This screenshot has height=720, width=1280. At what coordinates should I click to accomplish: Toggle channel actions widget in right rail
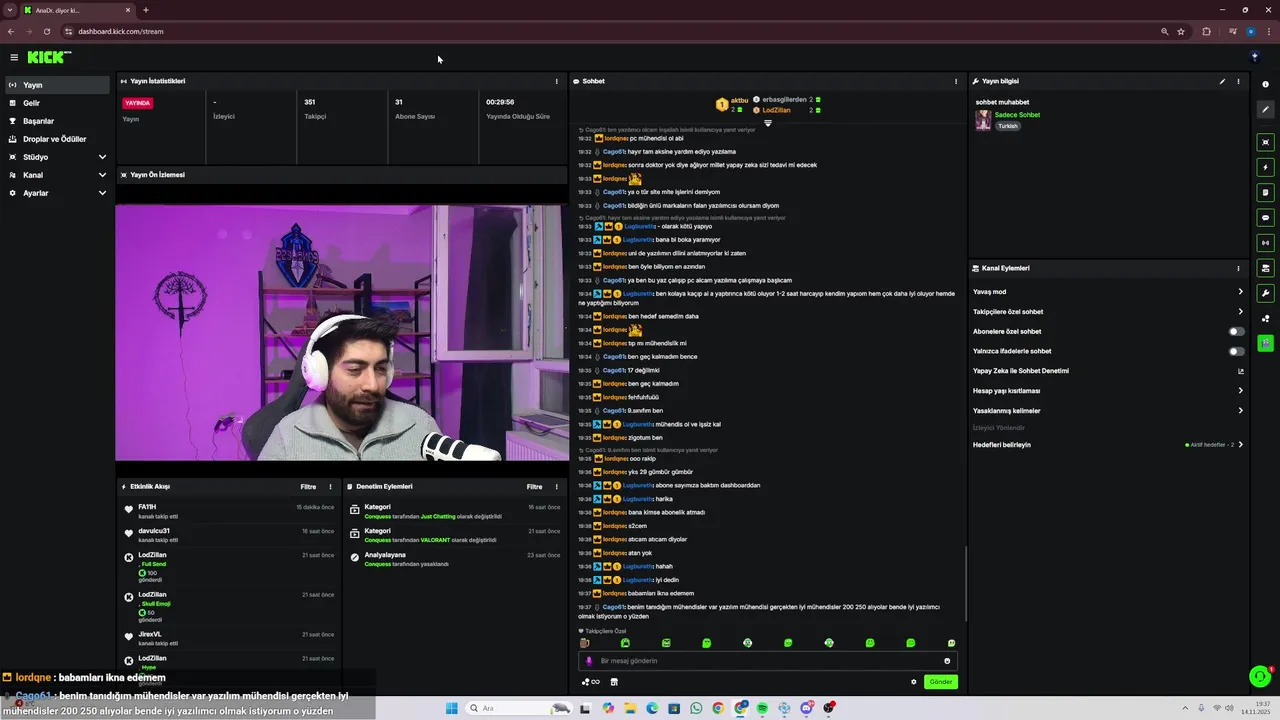pos(1266,268)
